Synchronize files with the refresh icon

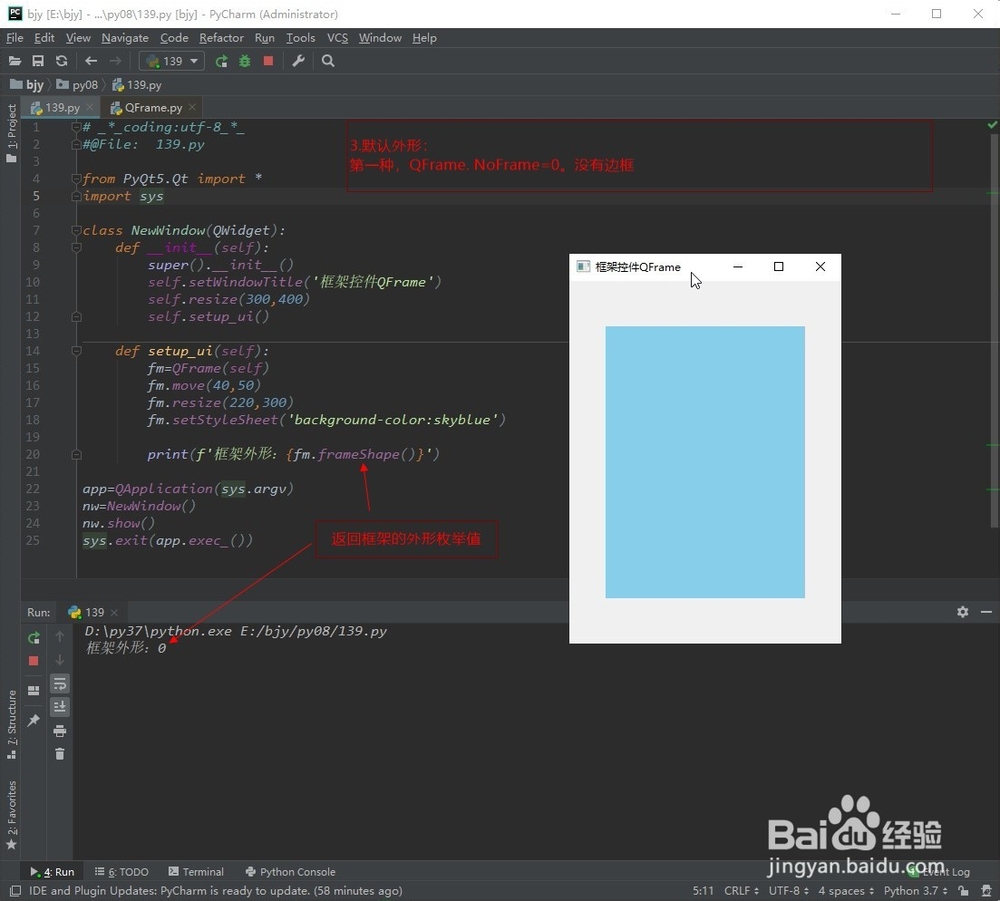[x=61, y=61]
